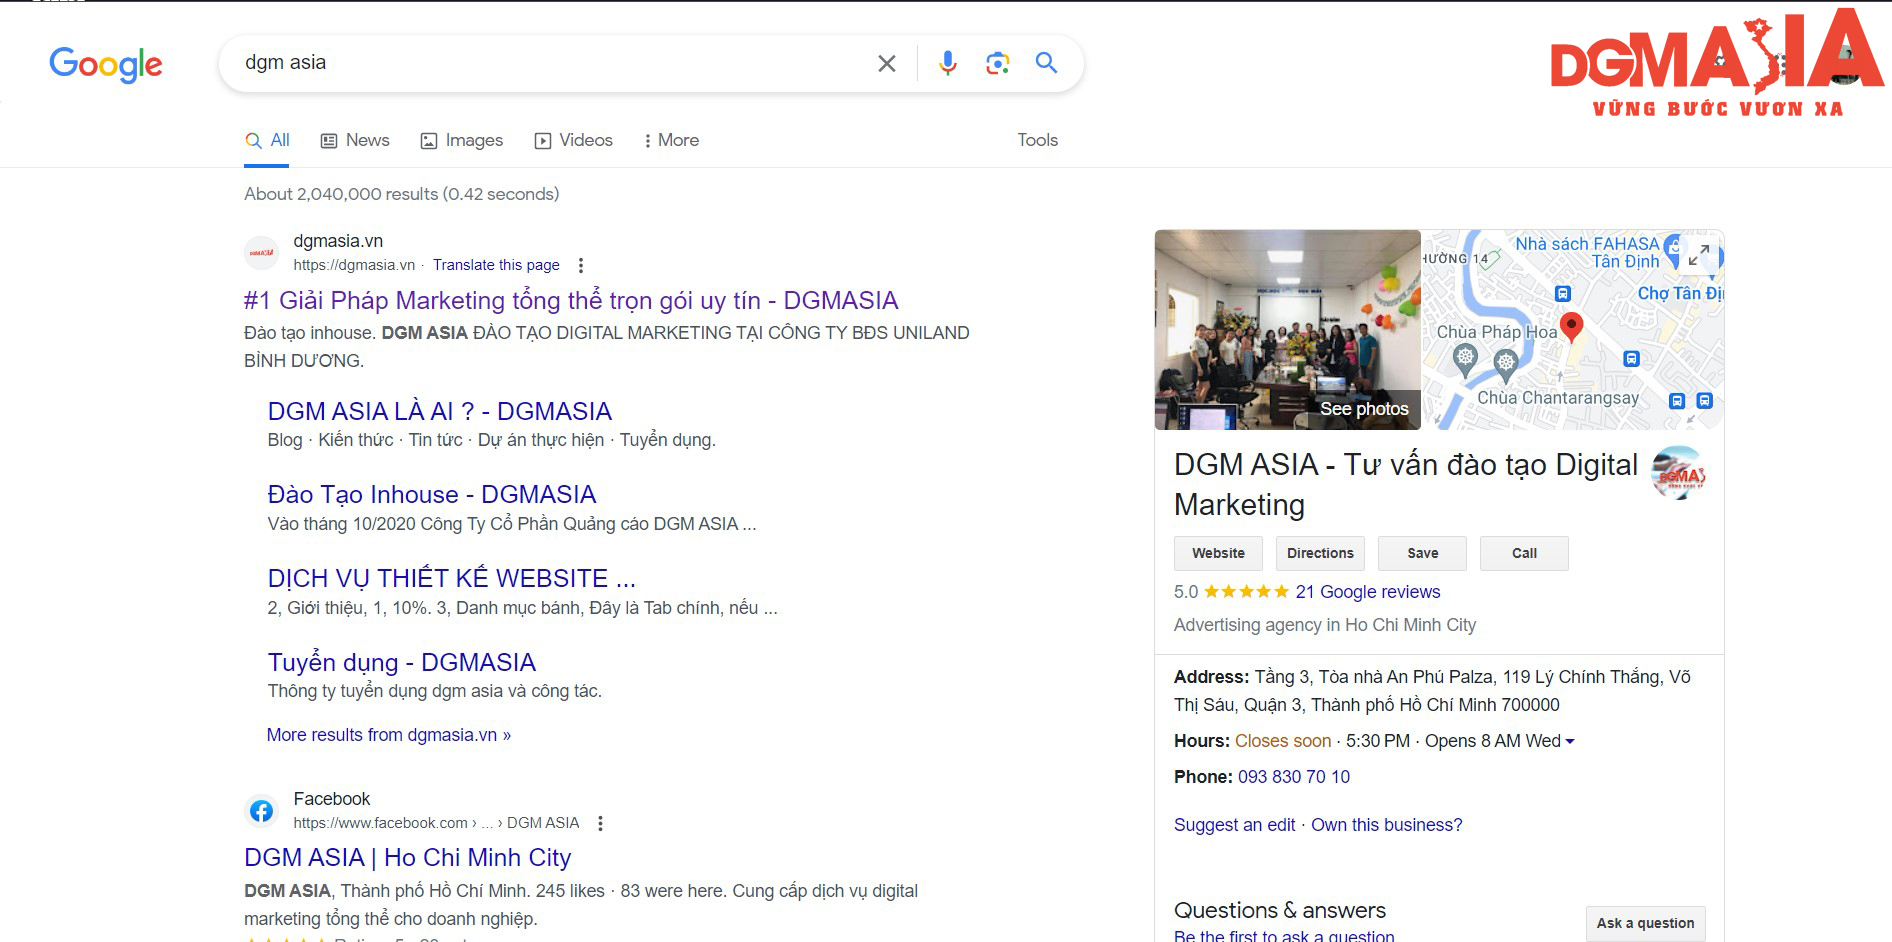Click the Directions button

click(1320, 553)
